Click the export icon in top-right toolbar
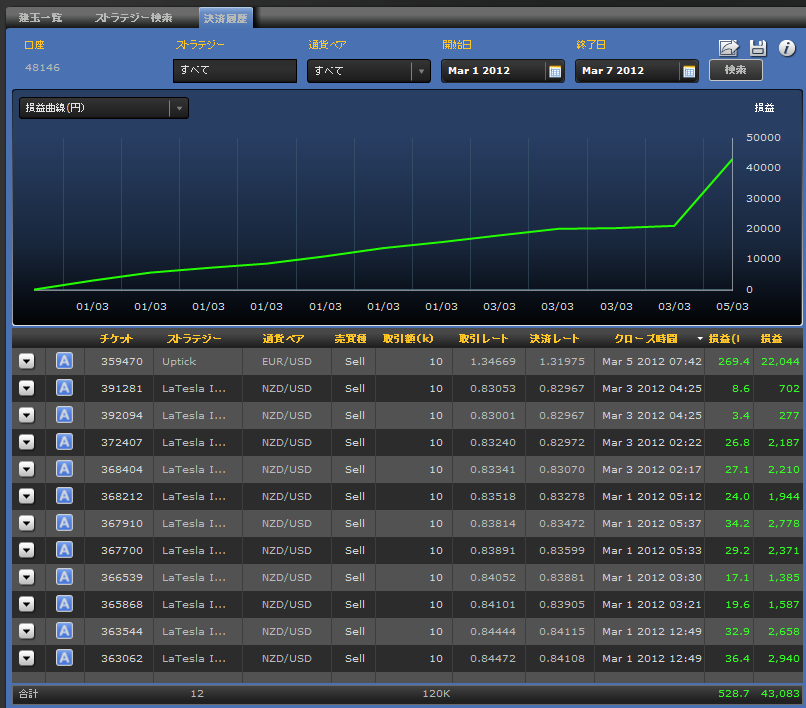The height and width of the screenshot is (708, 806). 728,48
